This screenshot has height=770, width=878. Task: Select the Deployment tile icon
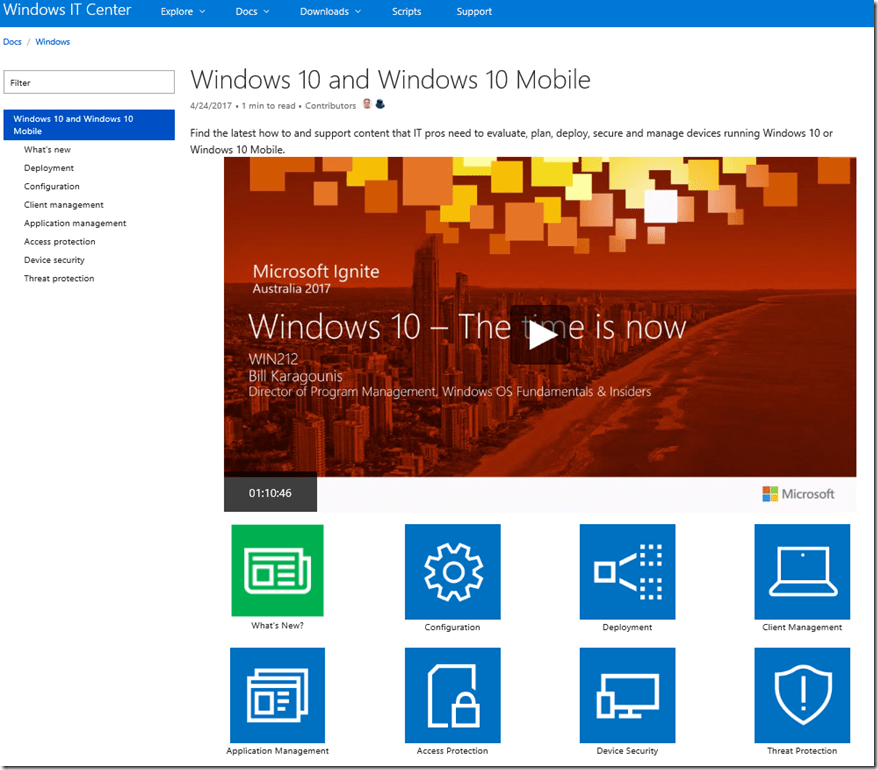click(627, 570)
